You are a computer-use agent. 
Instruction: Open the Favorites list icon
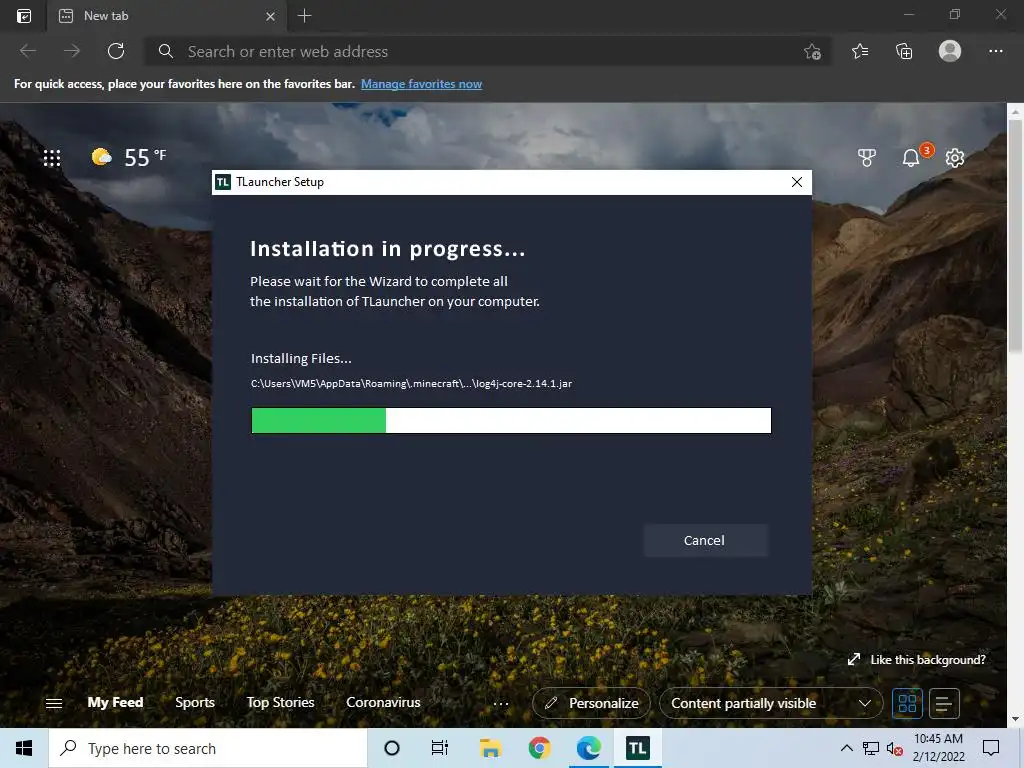click(x=860, y=51)
